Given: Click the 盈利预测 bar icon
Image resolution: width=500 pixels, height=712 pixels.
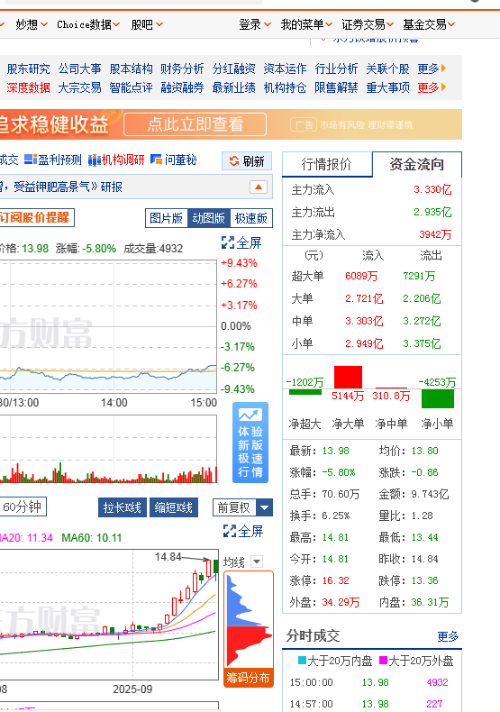Looking at the screenshot, I should 30,159.
